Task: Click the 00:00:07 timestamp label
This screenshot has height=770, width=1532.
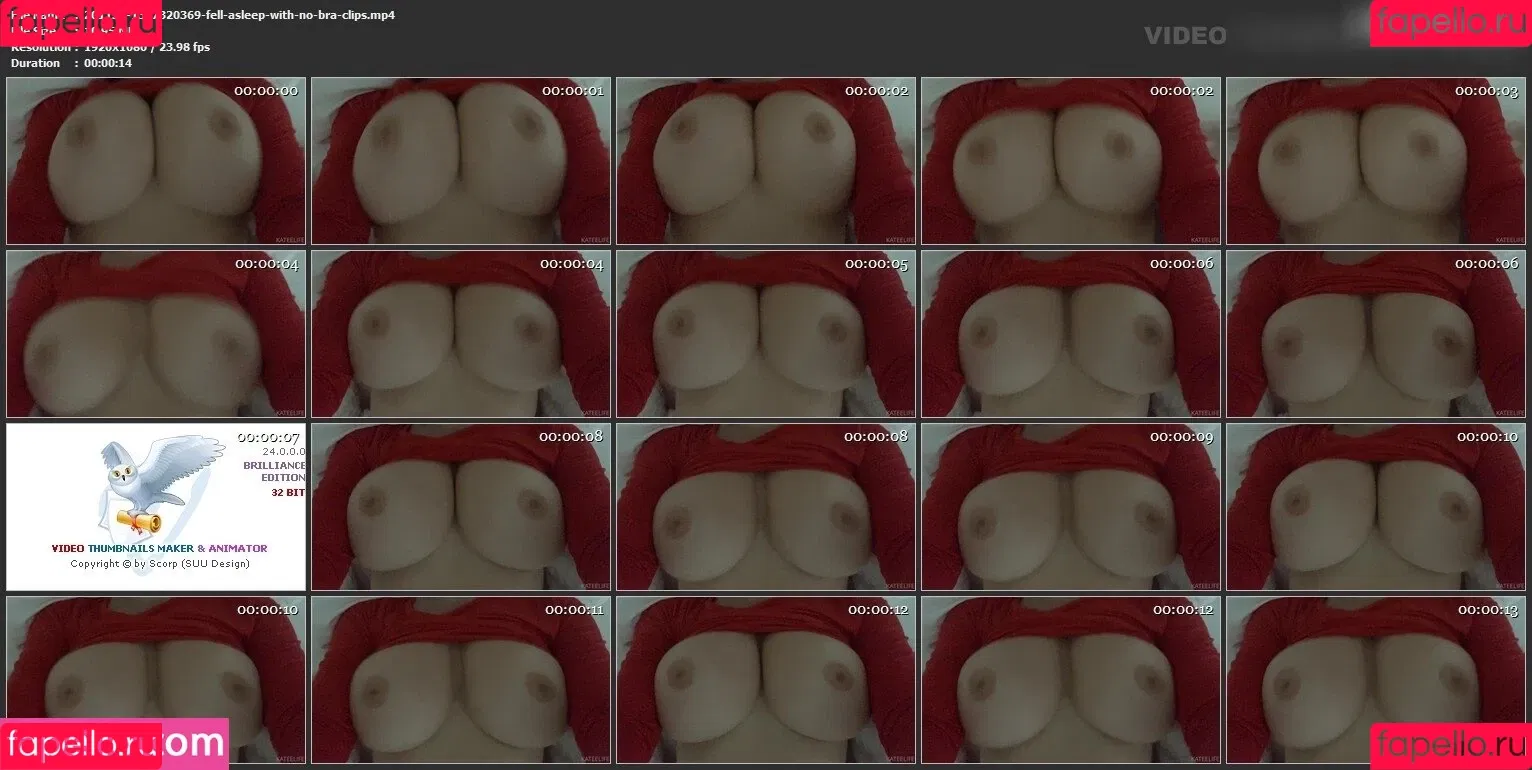Action: 268,437
